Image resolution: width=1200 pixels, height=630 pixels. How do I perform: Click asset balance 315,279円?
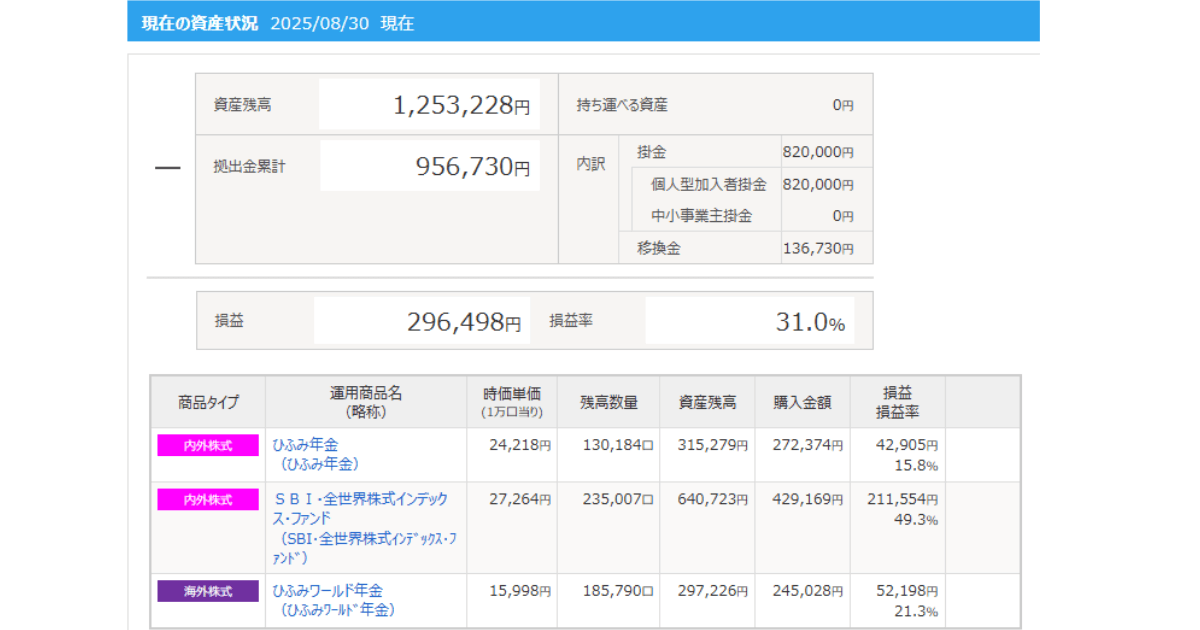pyautogui.click(x=713, y=445)
